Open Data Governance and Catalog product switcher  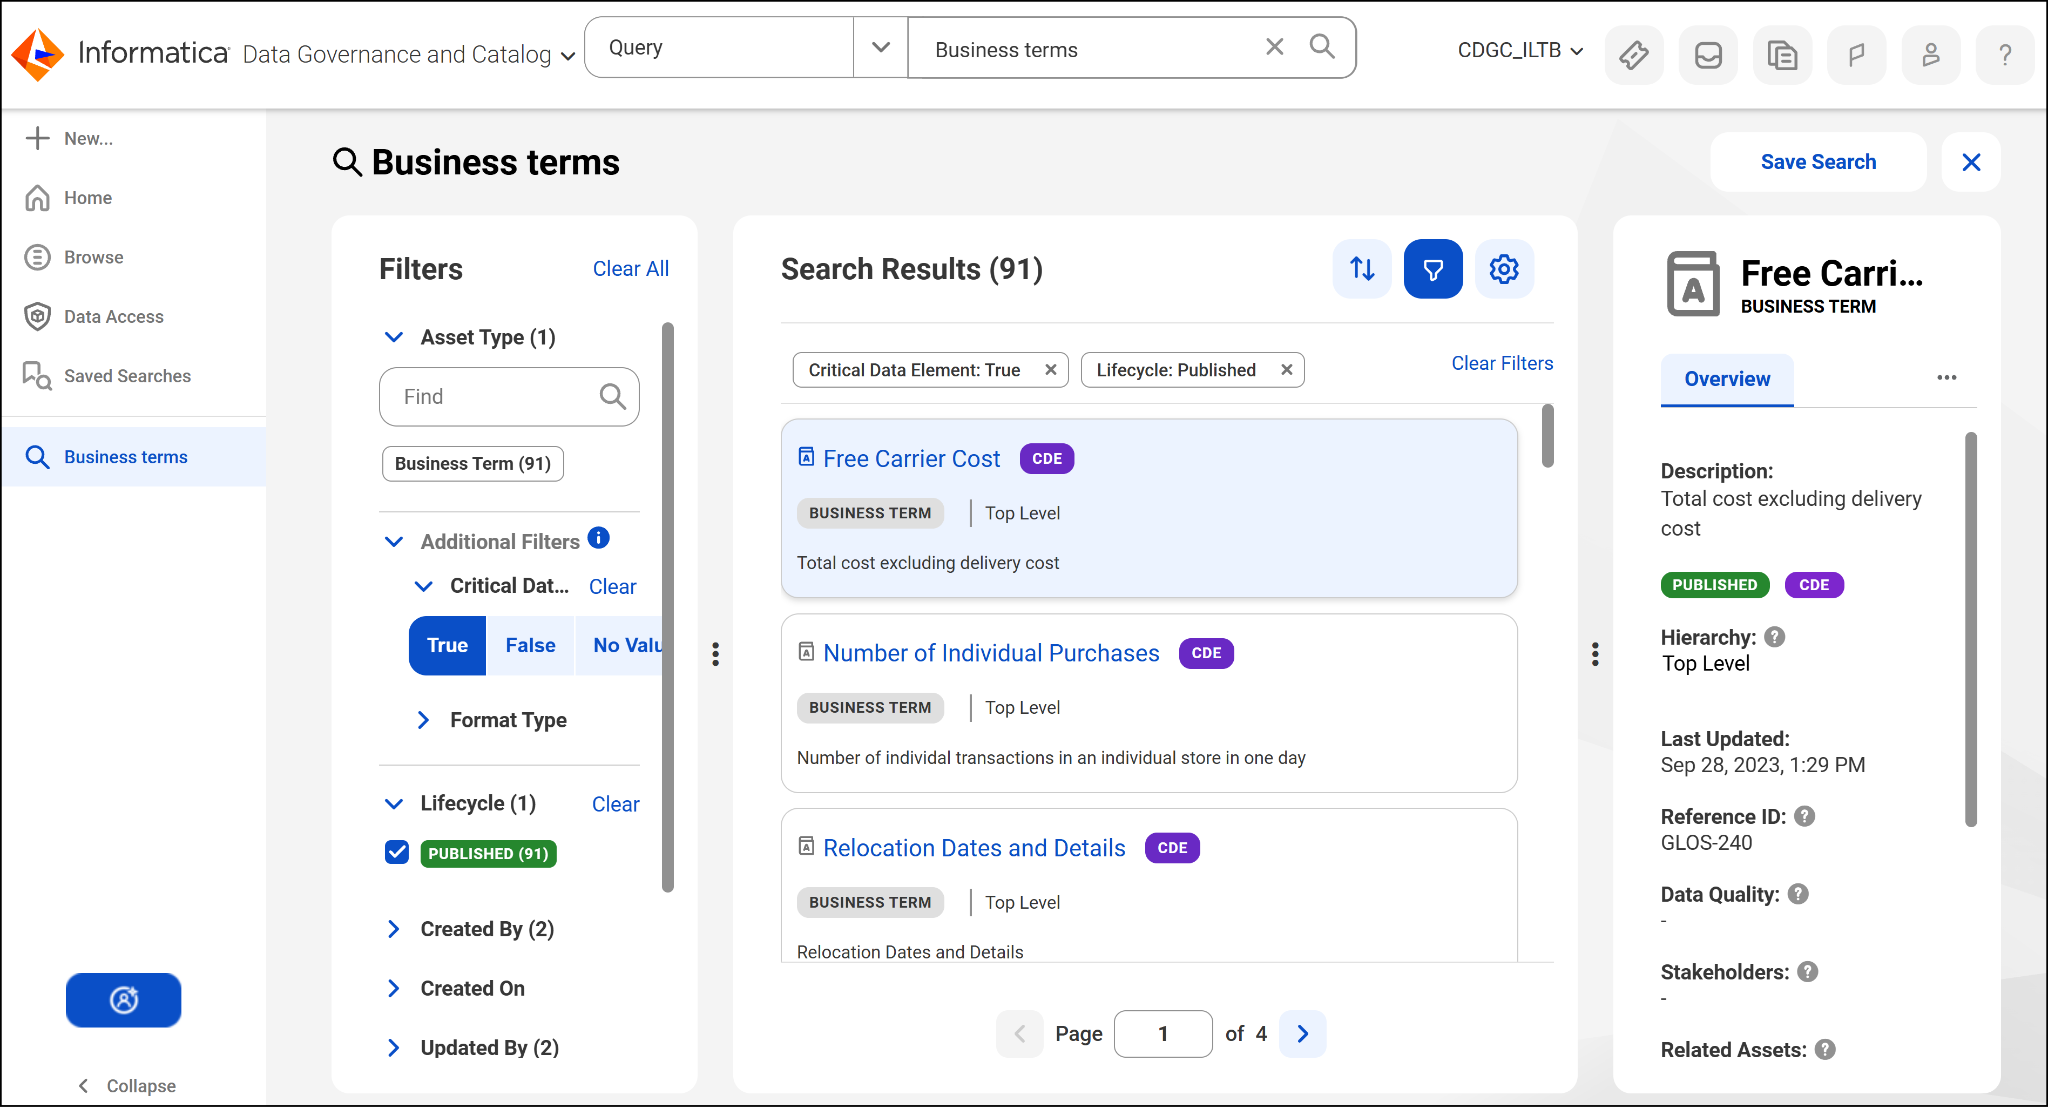pos(408,54)
